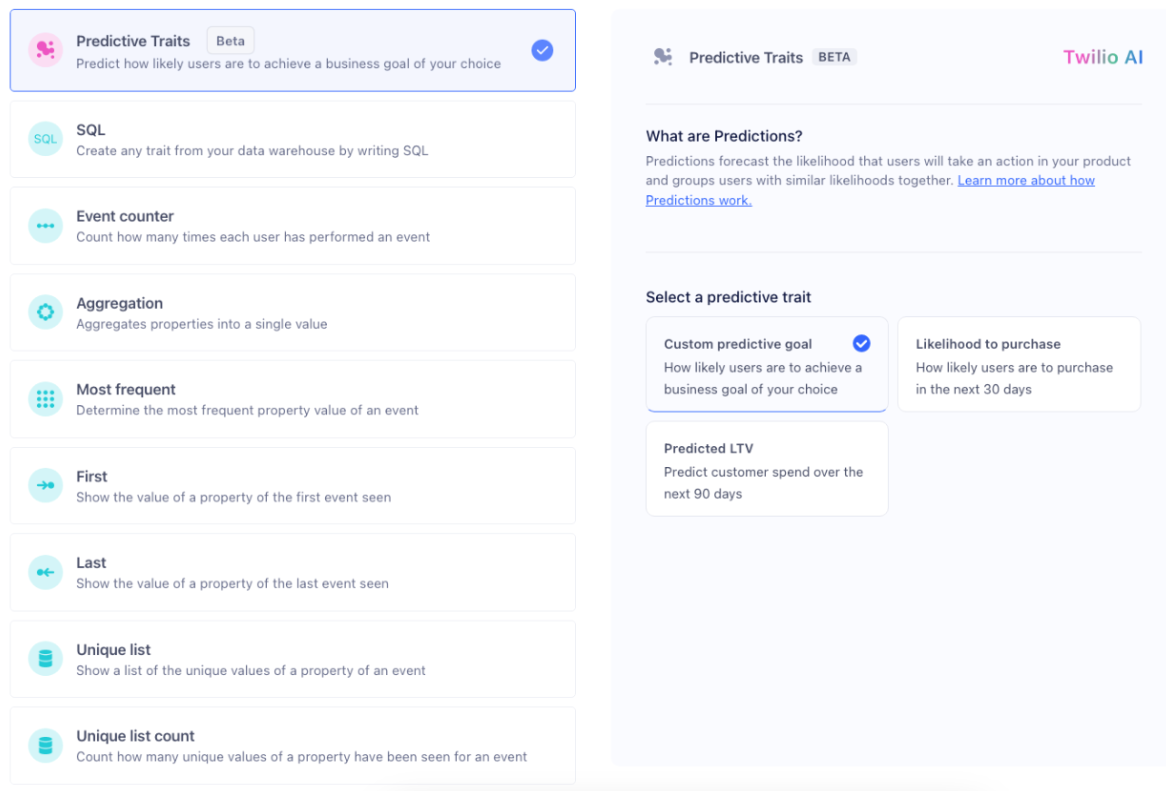Click the pink Predictive Traits icon

click(x=45, y=50)
